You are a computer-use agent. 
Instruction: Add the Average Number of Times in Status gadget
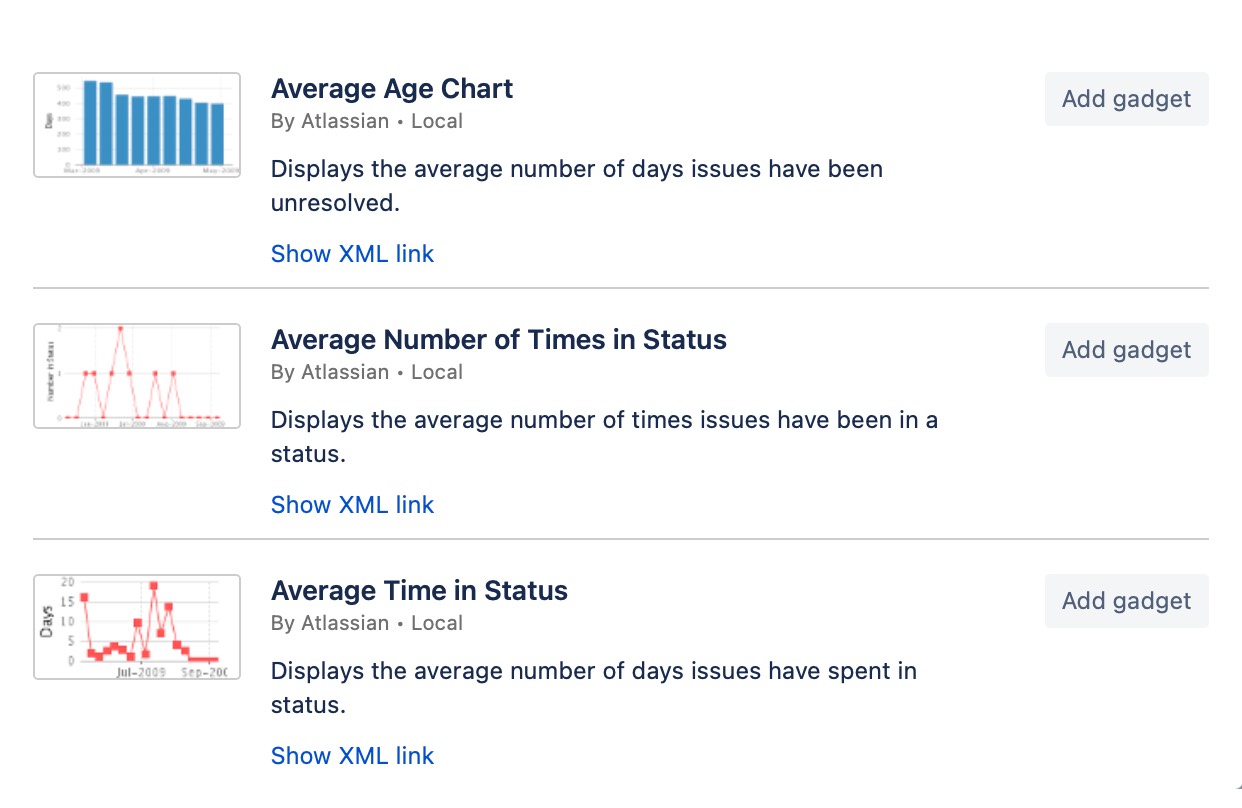pyautogui.click(x=1126, y=350)
